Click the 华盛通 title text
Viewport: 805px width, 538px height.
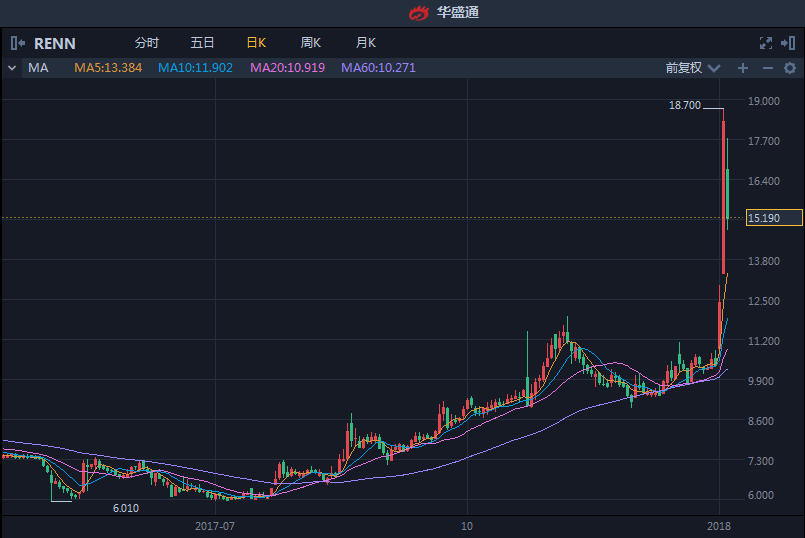click(x=457, y=13)
